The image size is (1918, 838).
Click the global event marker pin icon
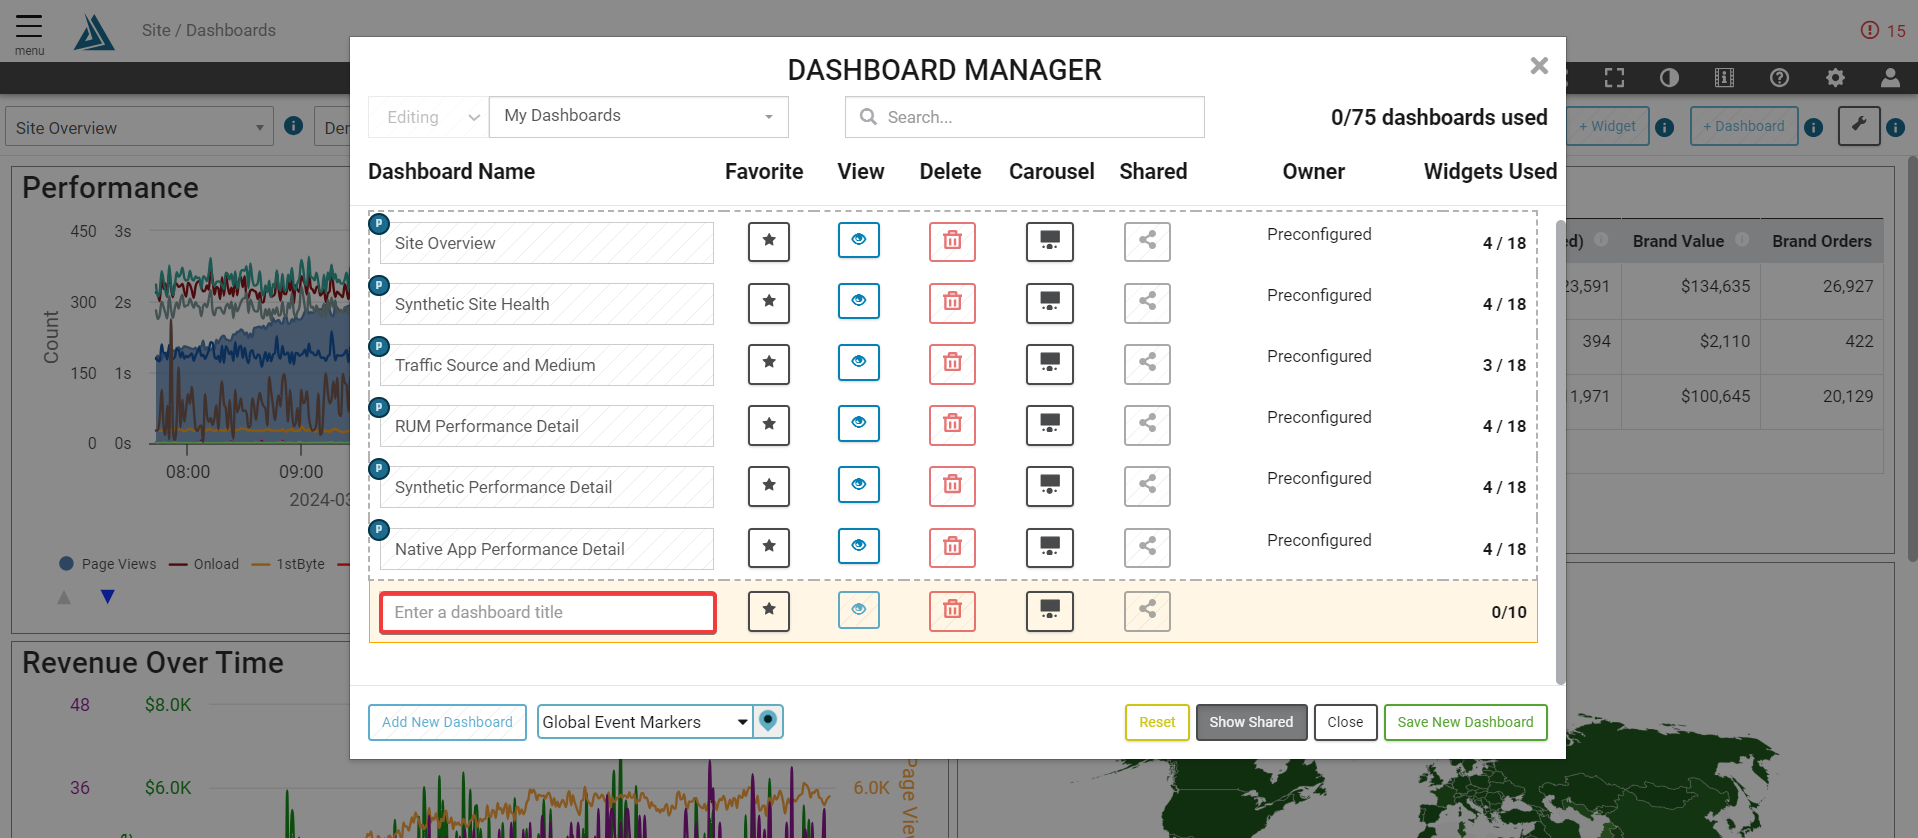[768, 721]
